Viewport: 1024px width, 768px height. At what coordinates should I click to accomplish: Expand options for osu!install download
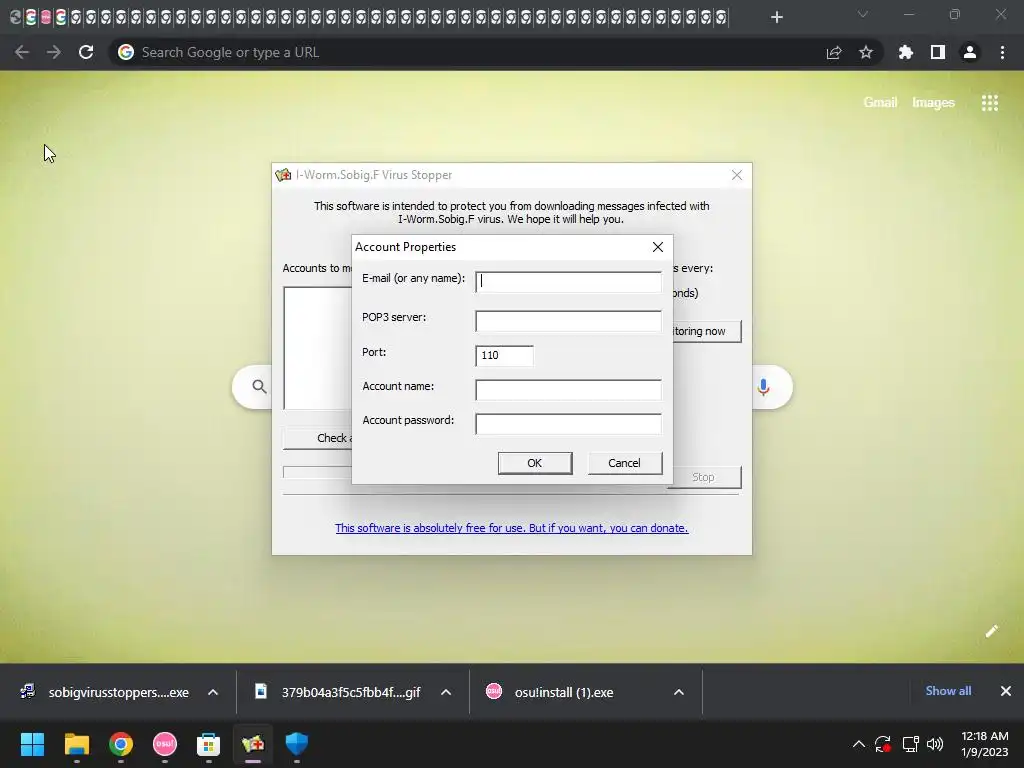679,692
